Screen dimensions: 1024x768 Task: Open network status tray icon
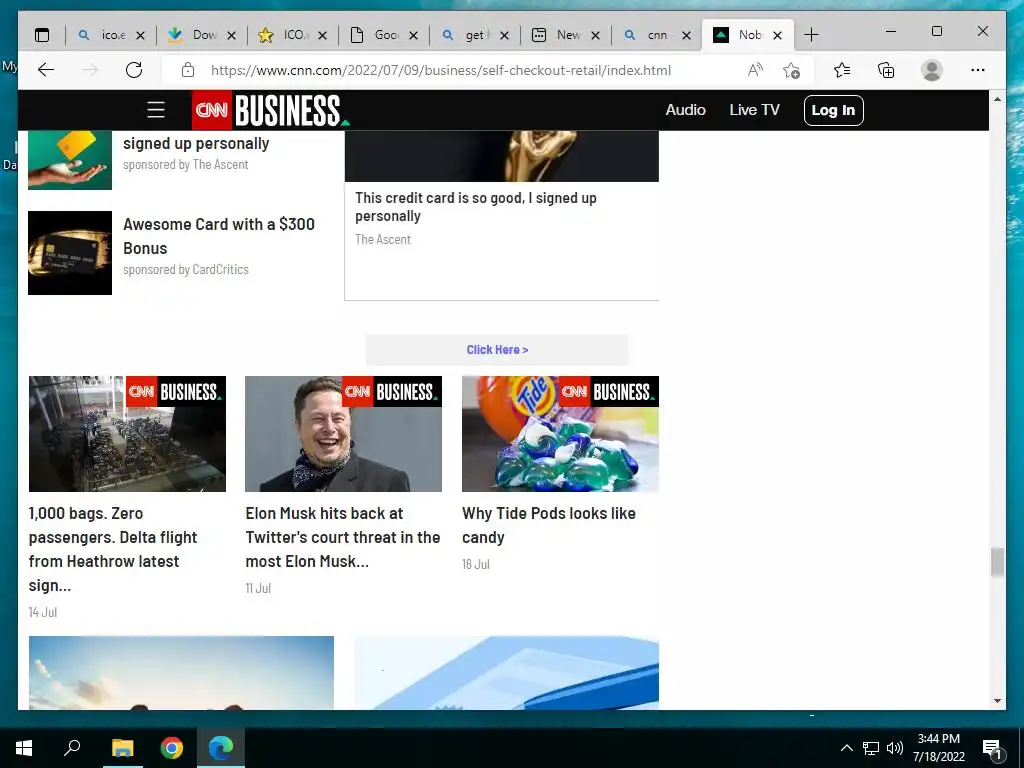pyautogui.click(x=871, y=748)
